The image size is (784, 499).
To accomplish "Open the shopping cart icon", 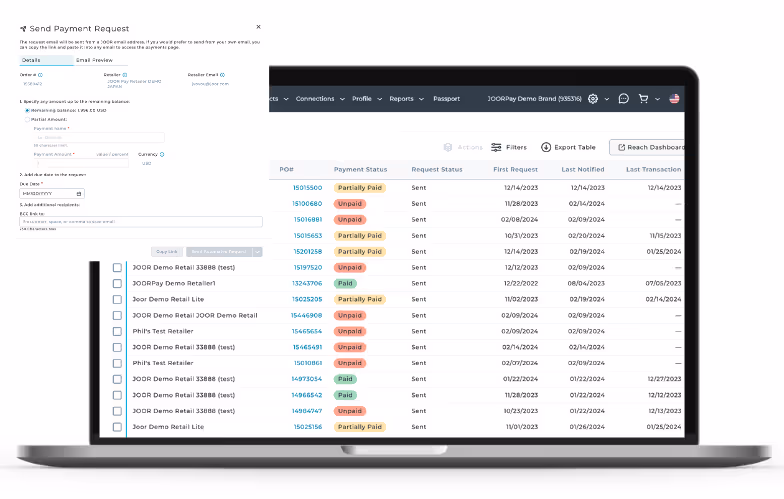I will 644,98.
